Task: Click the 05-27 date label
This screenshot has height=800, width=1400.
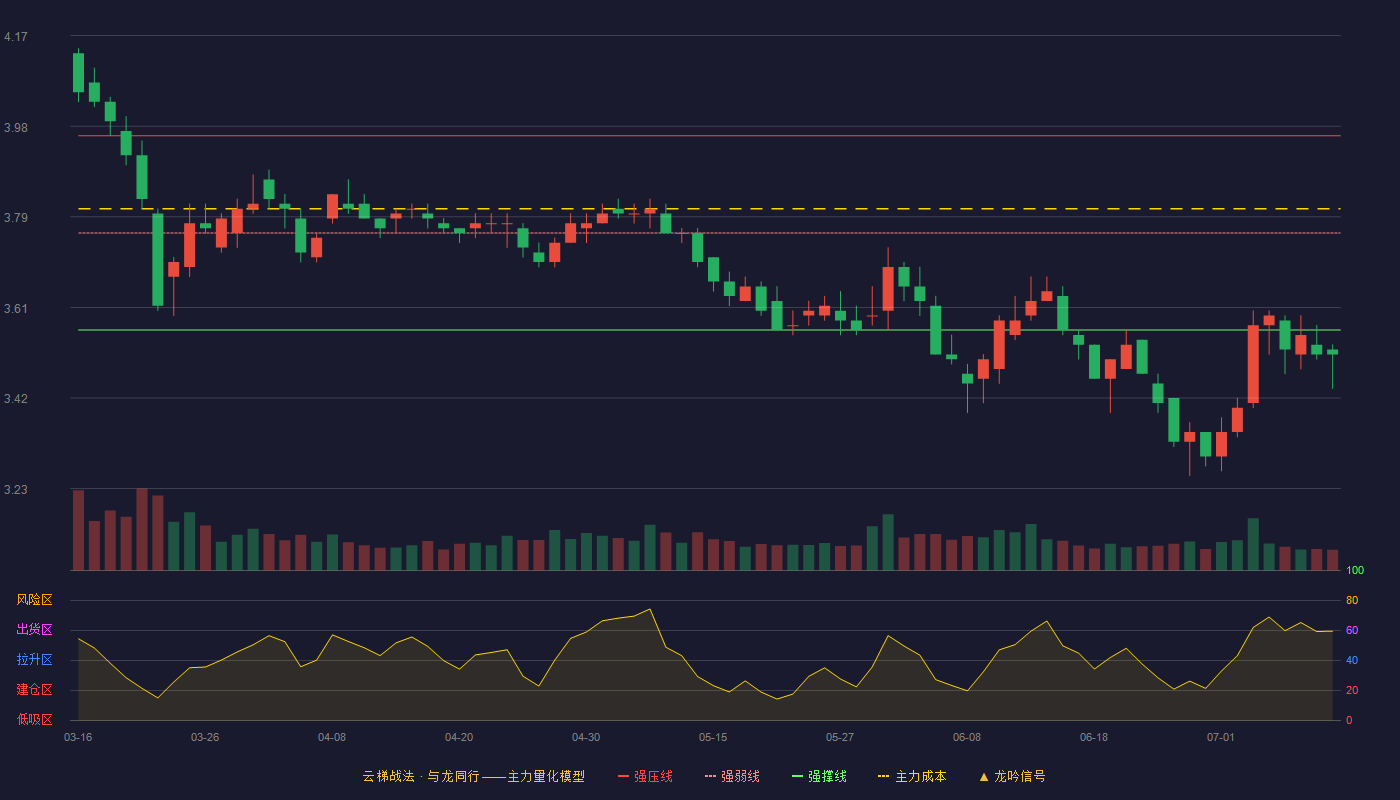Action: [840, 737]
